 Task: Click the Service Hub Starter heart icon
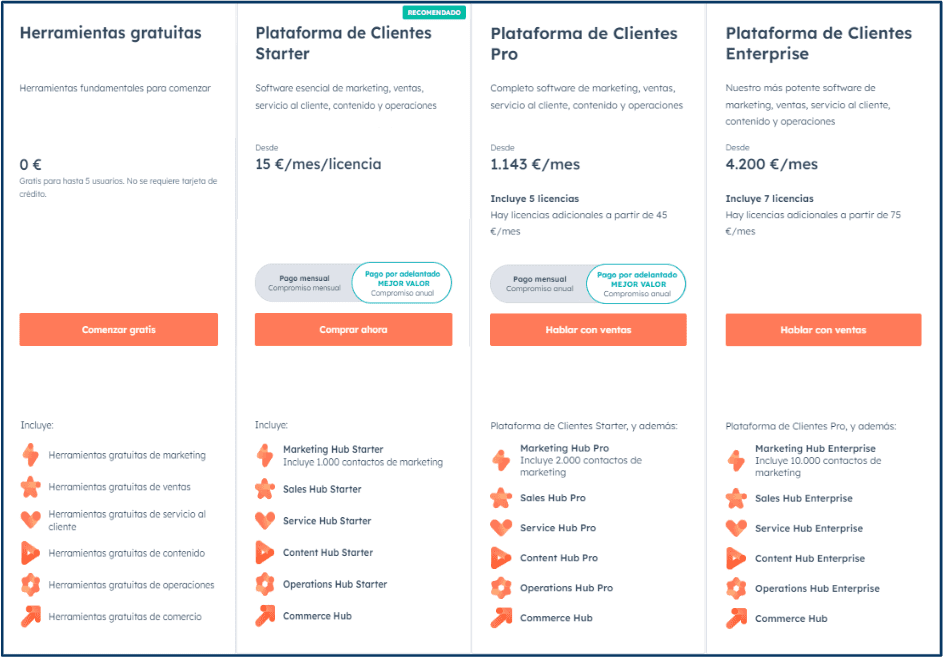point(265,520)
